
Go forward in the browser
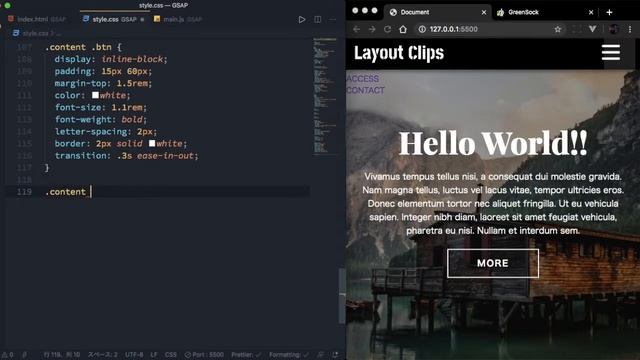pyautogui.click(x=372, y=29)
